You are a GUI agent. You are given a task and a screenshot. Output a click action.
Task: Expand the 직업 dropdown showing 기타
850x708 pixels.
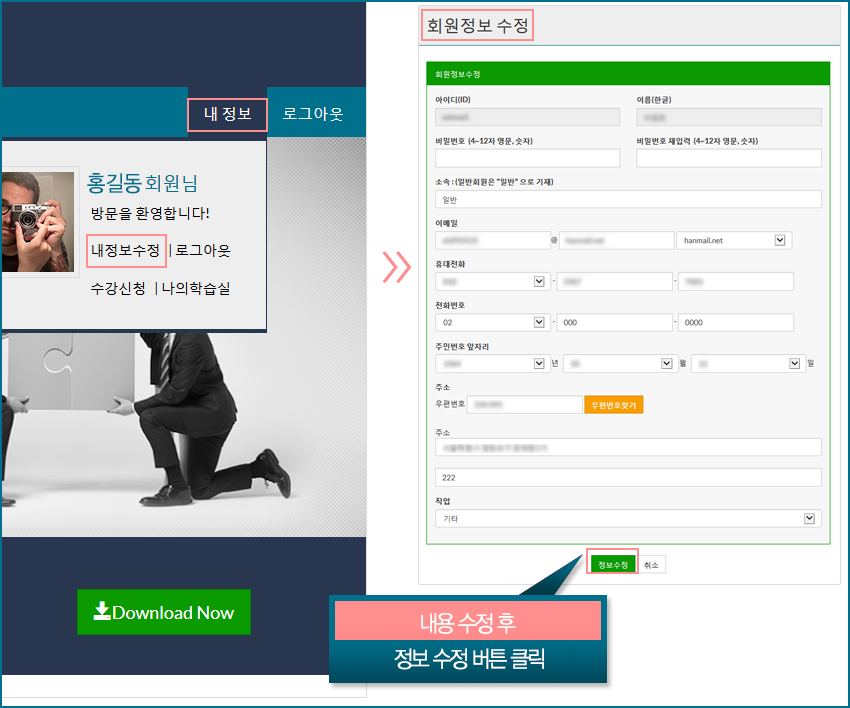628,519
